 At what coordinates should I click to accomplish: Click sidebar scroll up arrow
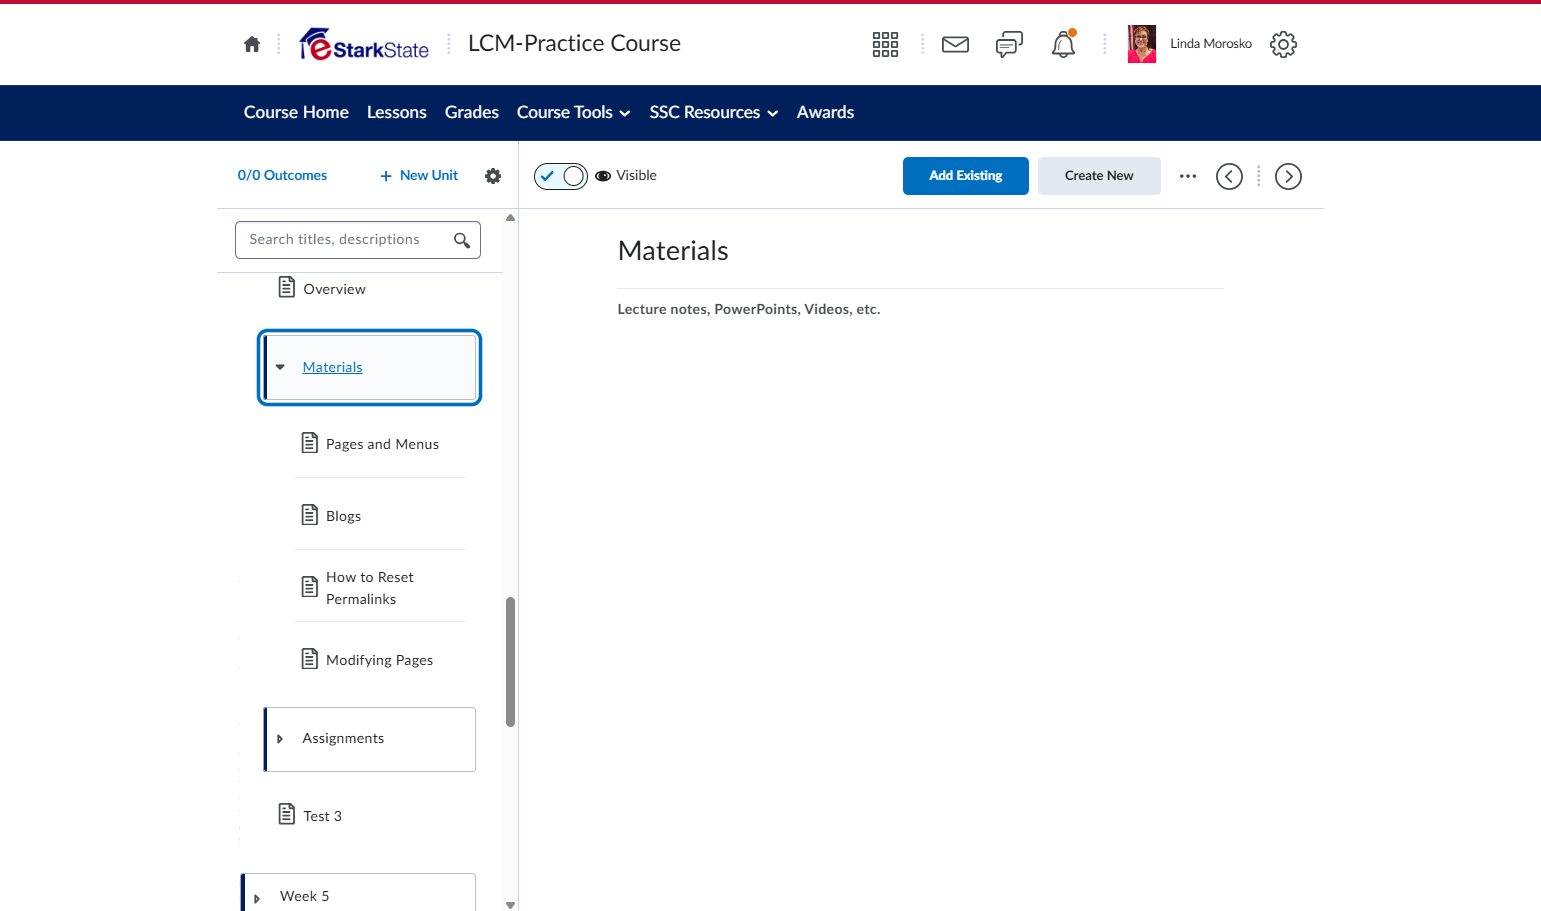511,218
